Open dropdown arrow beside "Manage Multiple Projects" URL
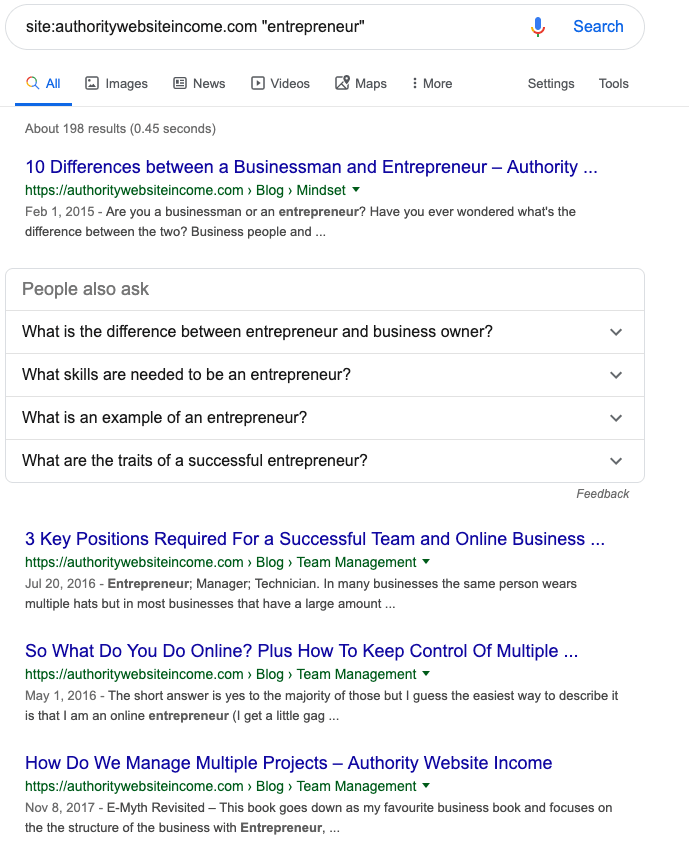The height and width of the screenshot is (861, 689). pos(426,786)
